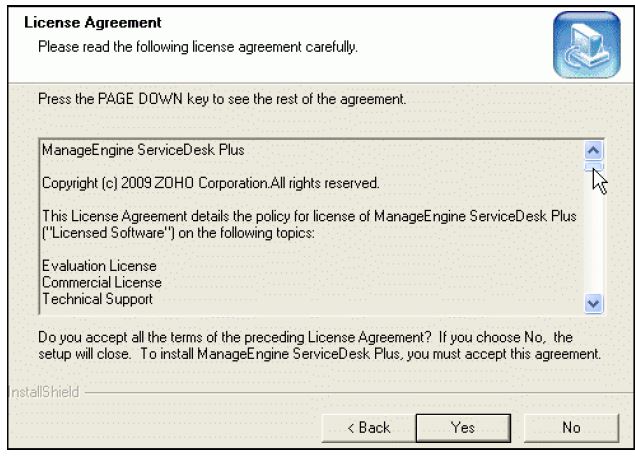Select the Technical Support topic line
635x456 pixels.
[97, 299]
